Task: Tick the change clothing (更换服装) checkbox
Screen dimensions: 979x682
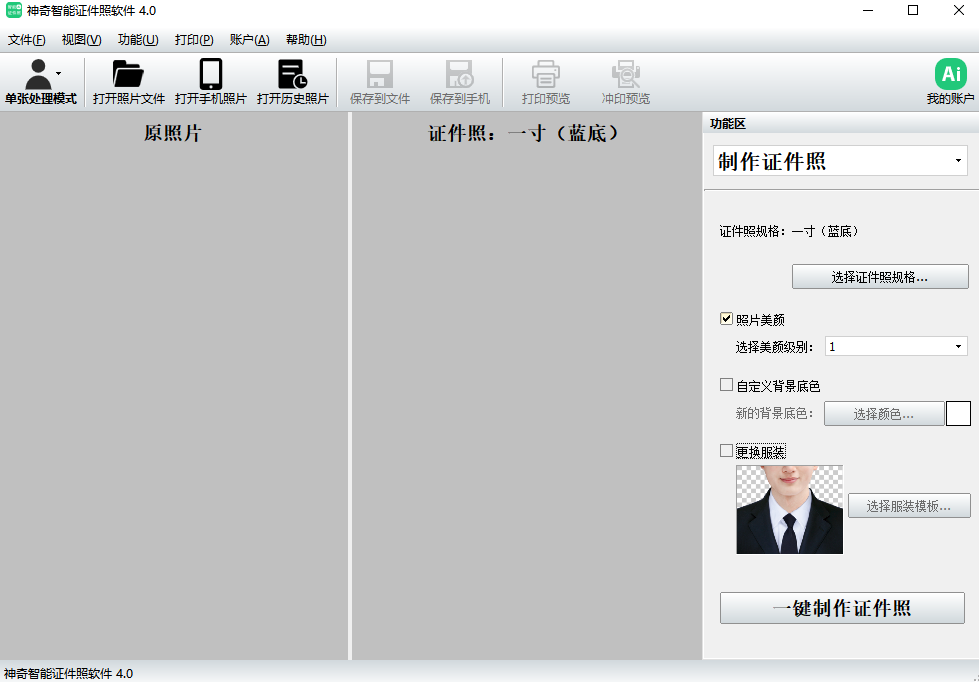Action: pyautogui.click(x=727, y=451)
